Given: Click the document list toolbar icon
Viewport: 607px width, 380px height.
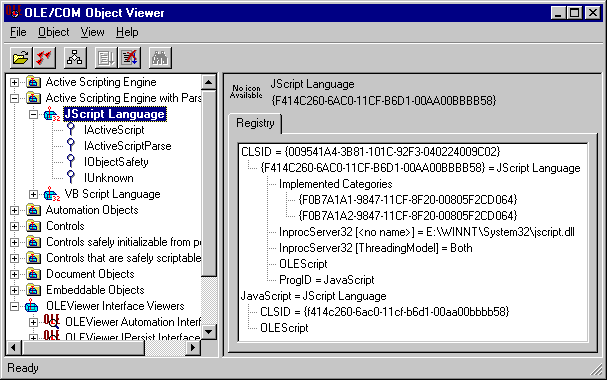Looking at the screenshot, I should [x=106, y=58].
